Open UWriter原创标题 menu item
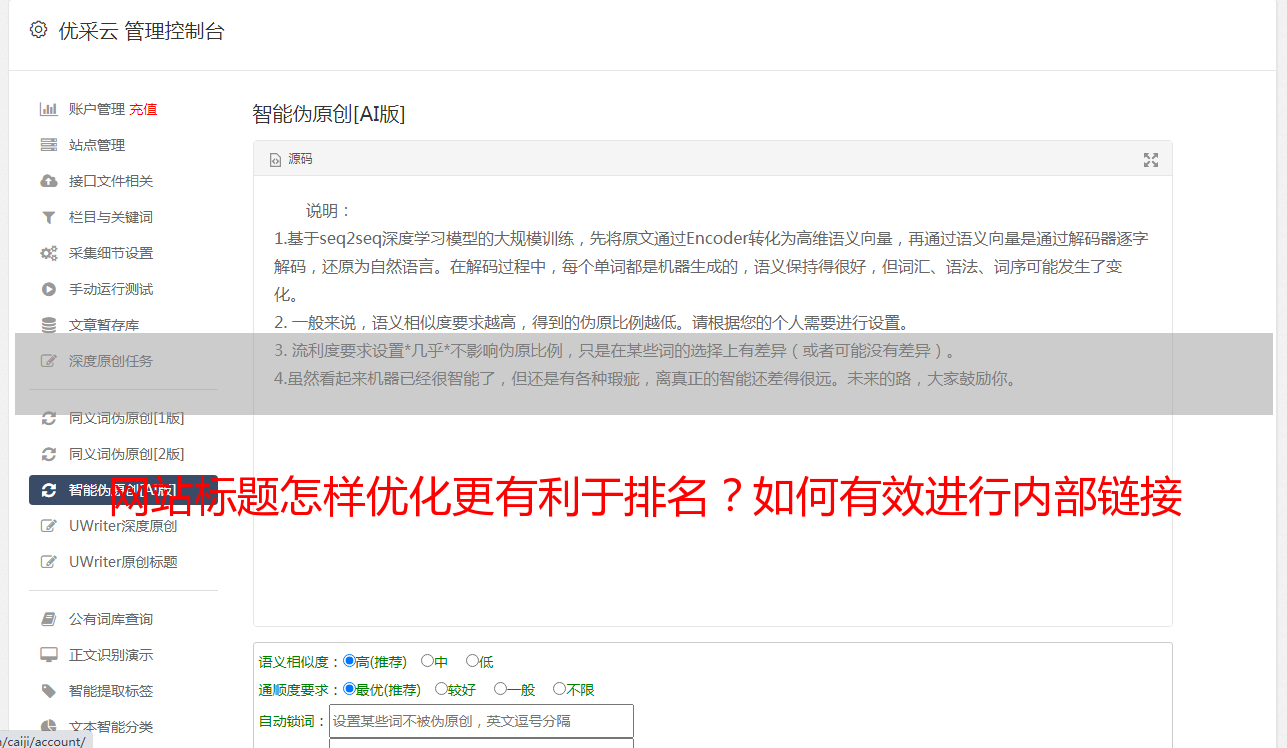The height and width of the screenshot is (748, 1287). click(x=124, y=562)
